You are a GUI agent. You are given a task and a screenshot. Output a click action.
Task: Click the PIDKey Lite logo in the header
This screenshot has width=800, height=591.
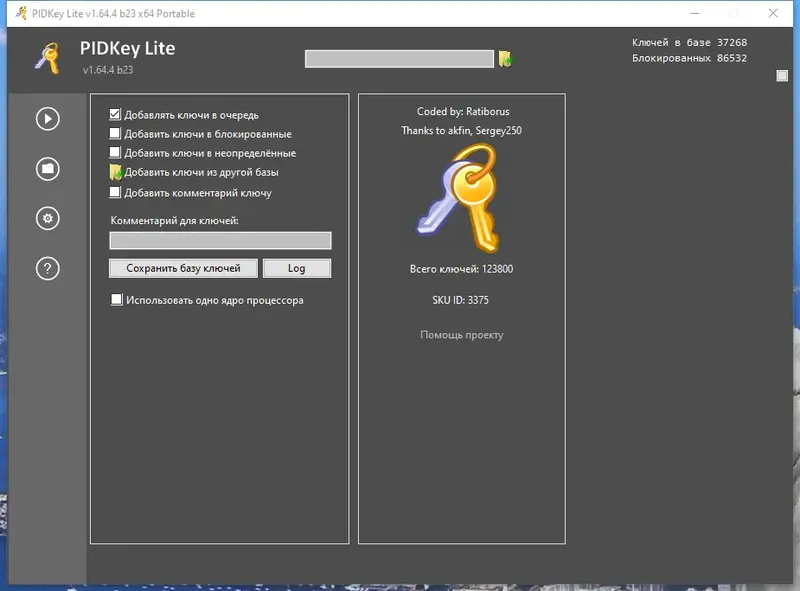coord(48,57)
